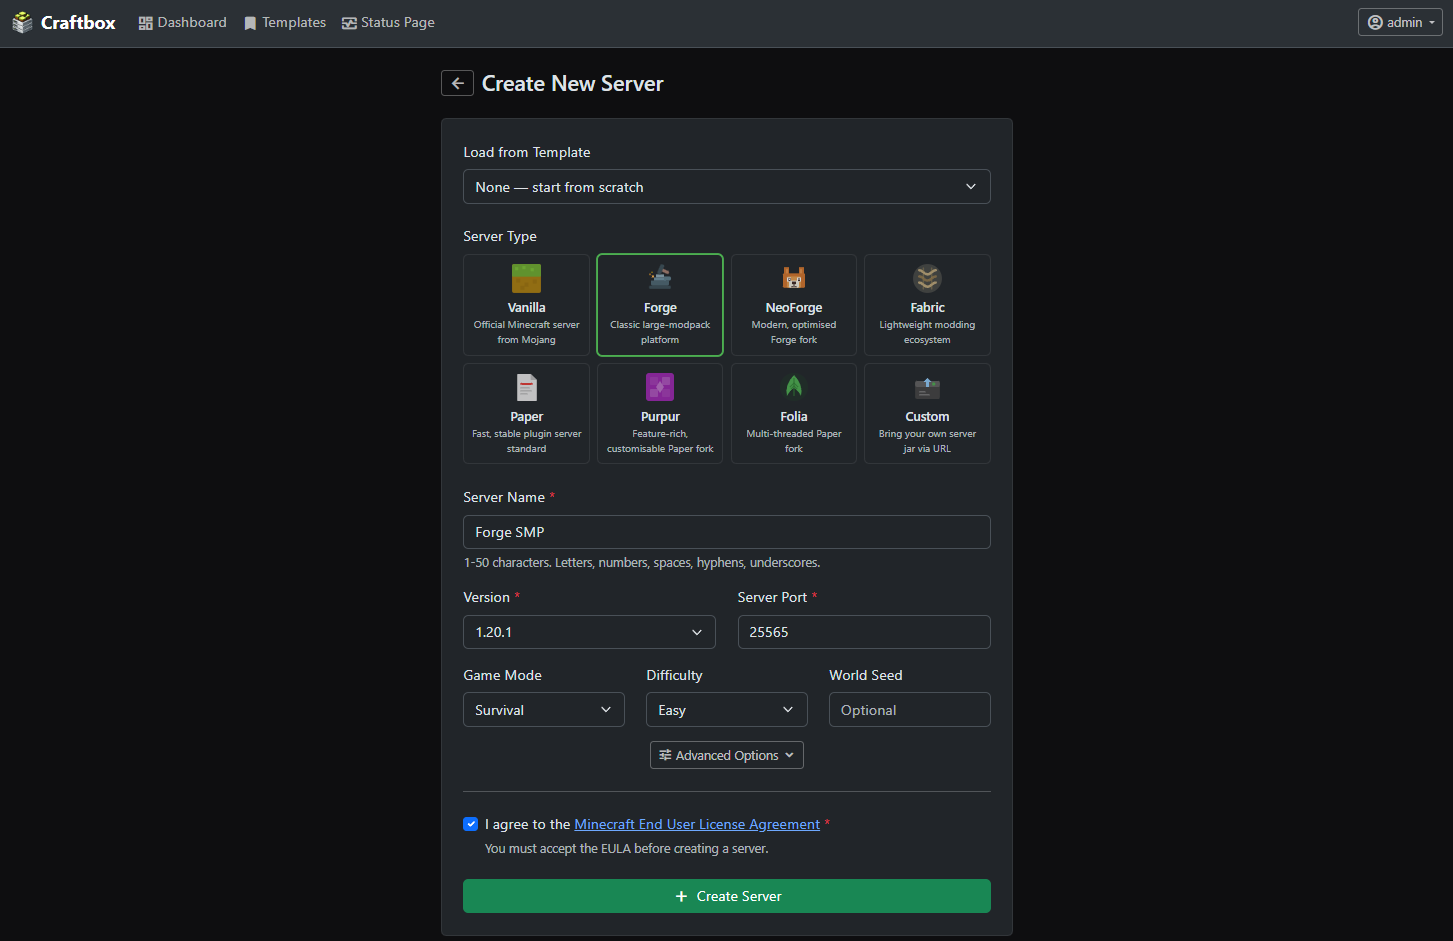Image resolution: width=1453 pixels, height=941 pixels.
Task: Click the Craftbox brand name
Action: 78,22
